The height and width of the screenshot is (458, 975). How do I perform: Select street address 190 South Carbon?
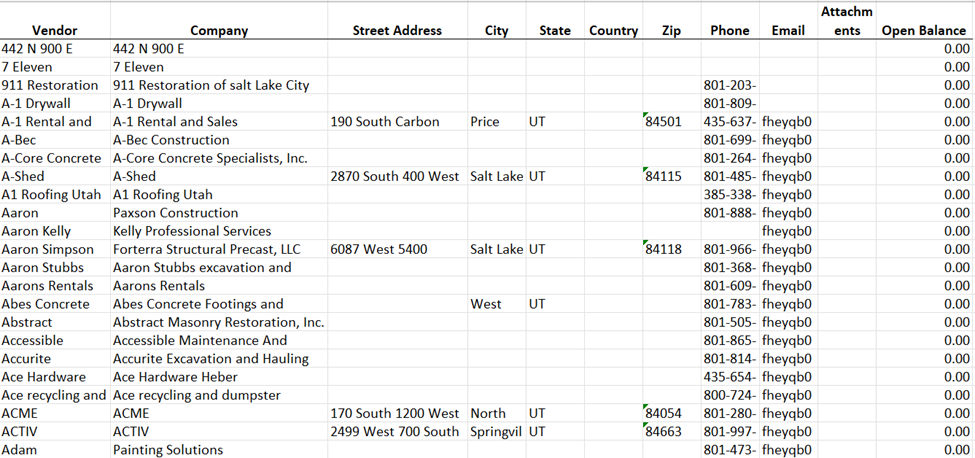click(x=397, y=122)
